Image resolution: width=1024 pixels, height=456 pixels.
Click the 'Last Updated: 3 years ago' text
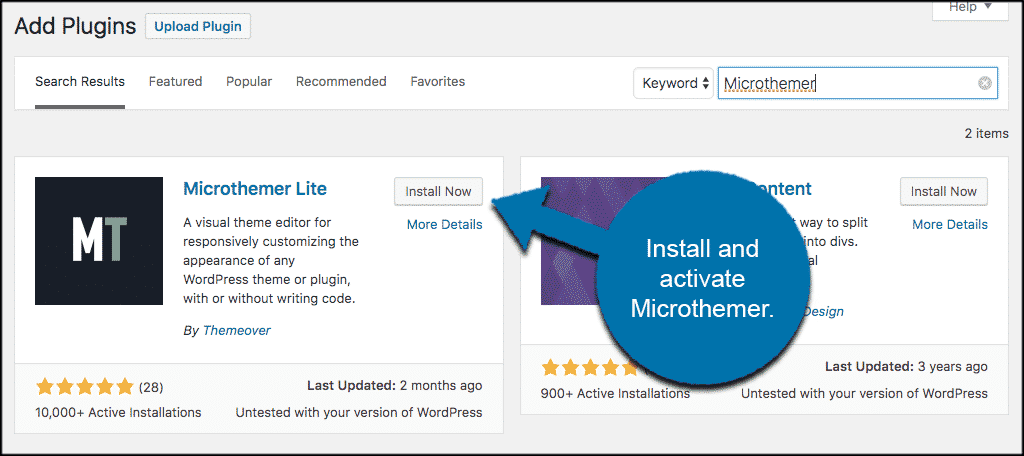(x=906, y=366)
